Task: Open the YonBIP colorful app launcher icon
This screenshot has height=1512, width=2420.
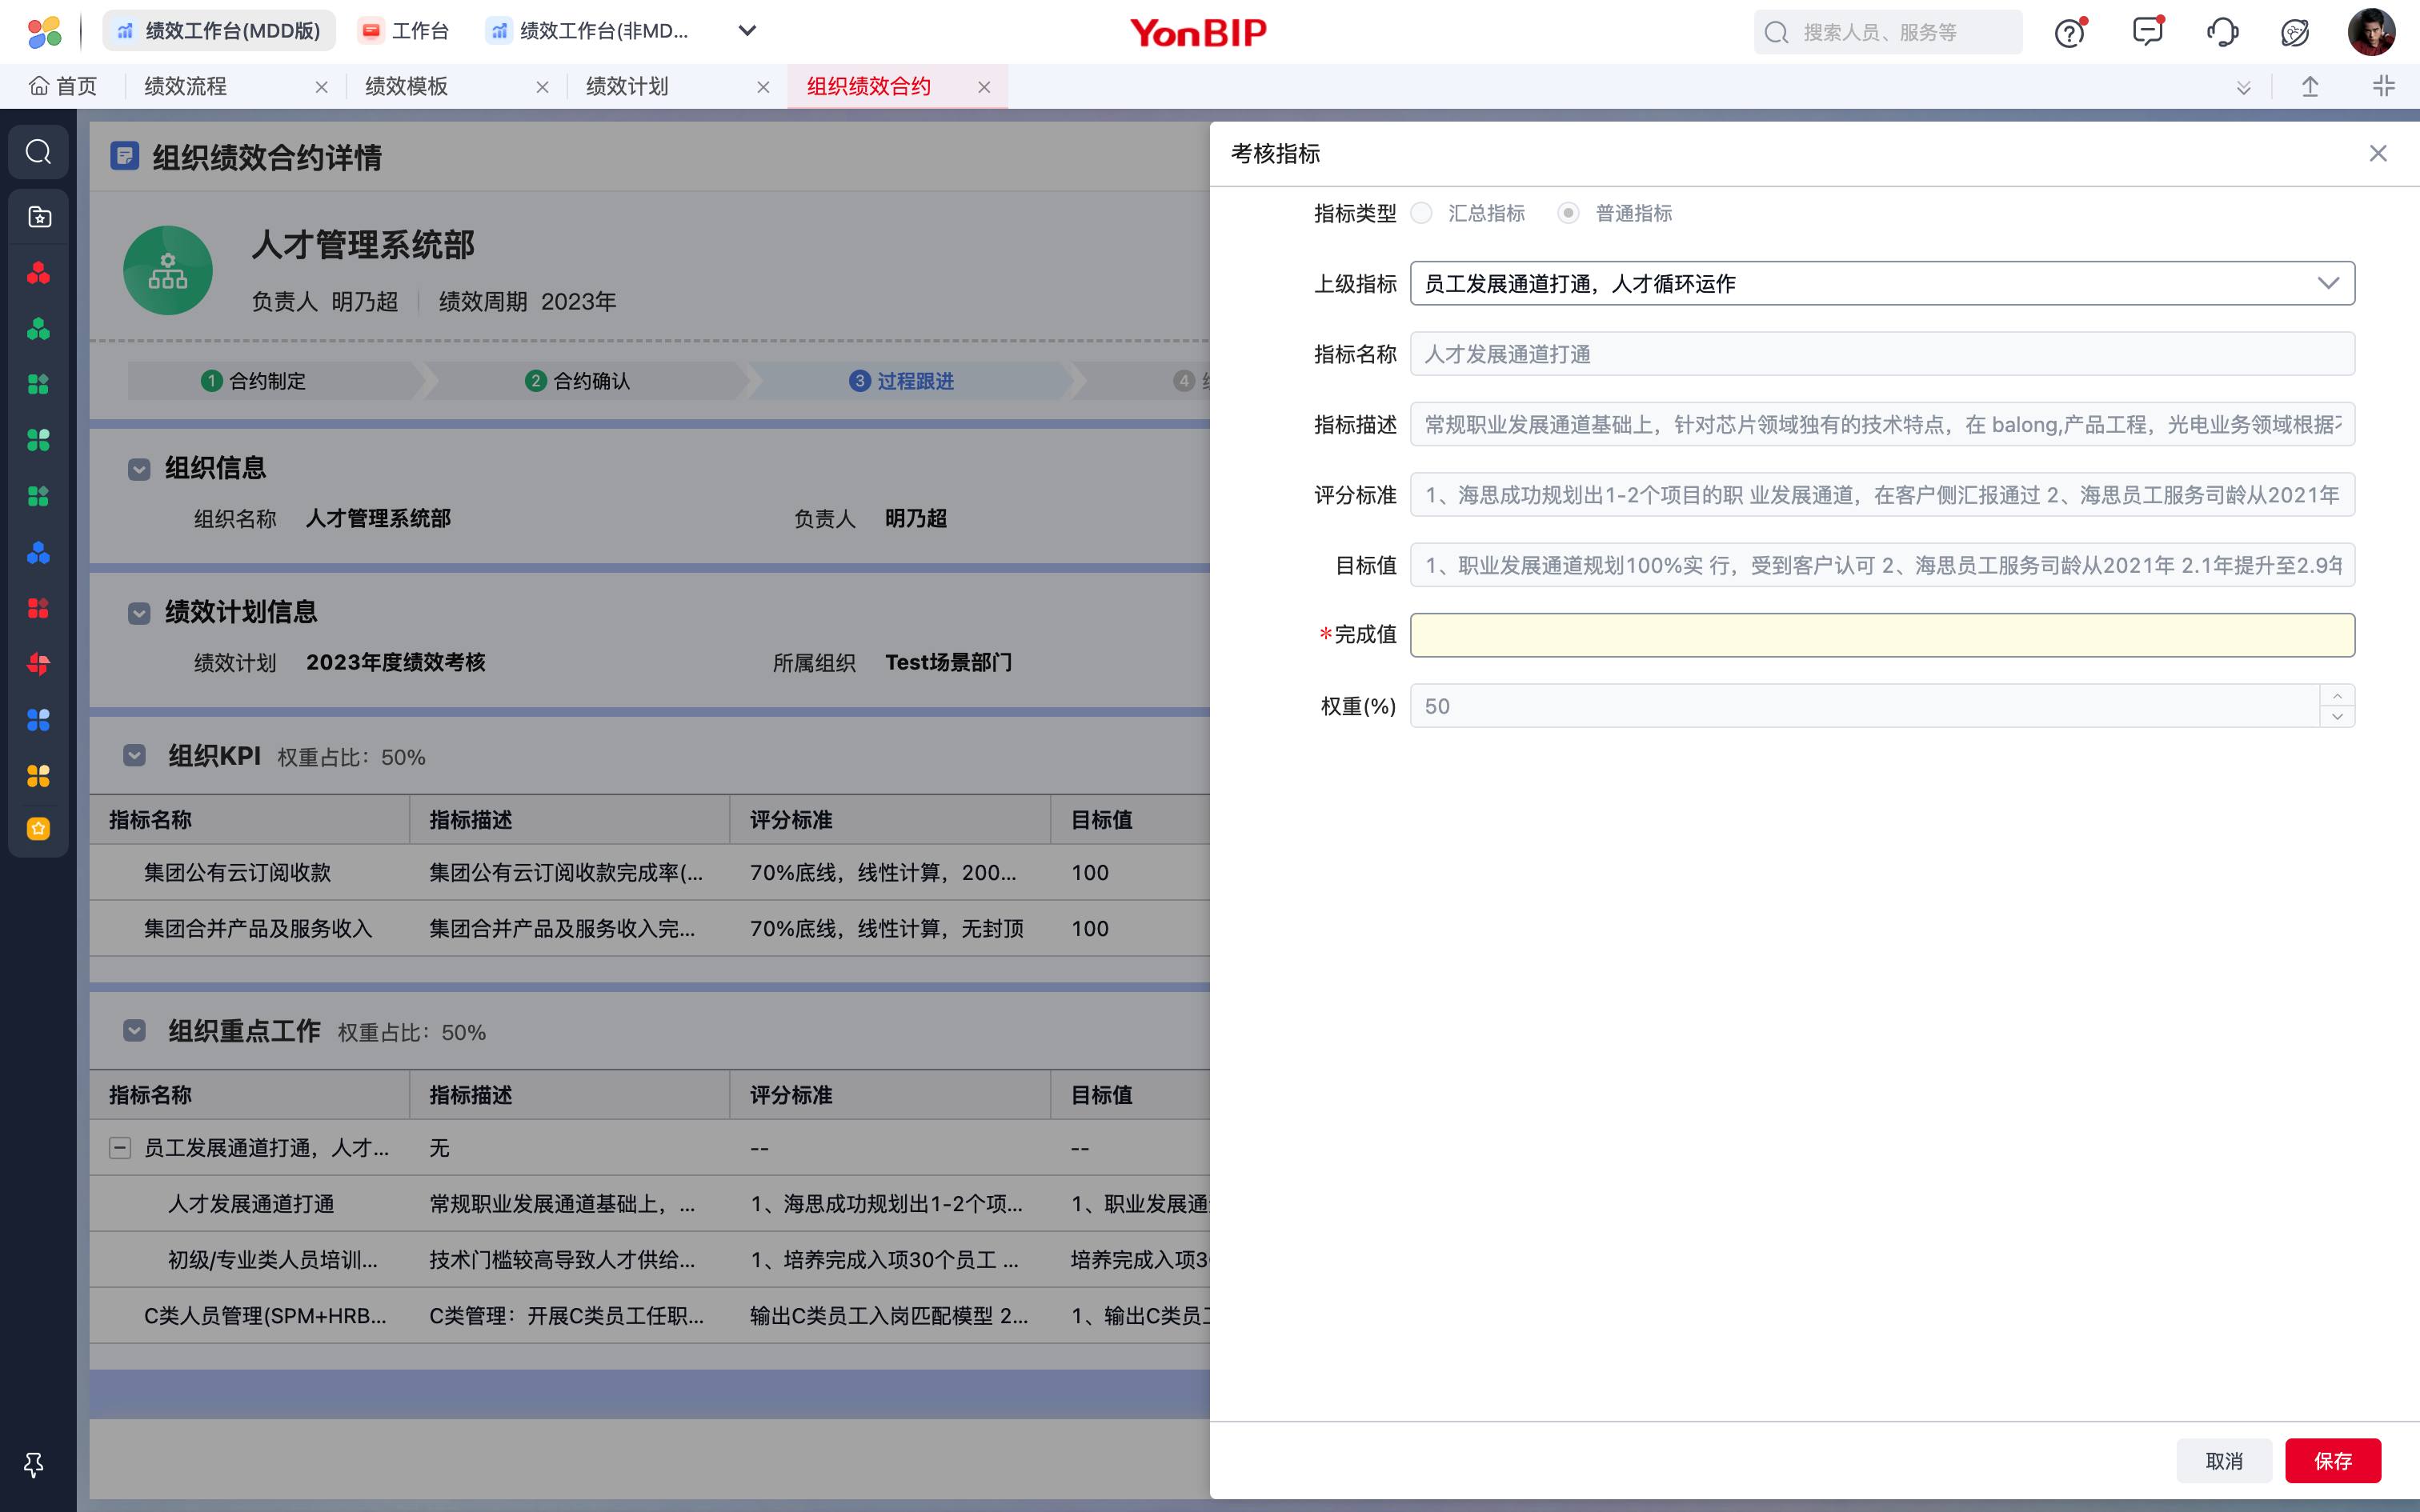Action: coord(44,32)
